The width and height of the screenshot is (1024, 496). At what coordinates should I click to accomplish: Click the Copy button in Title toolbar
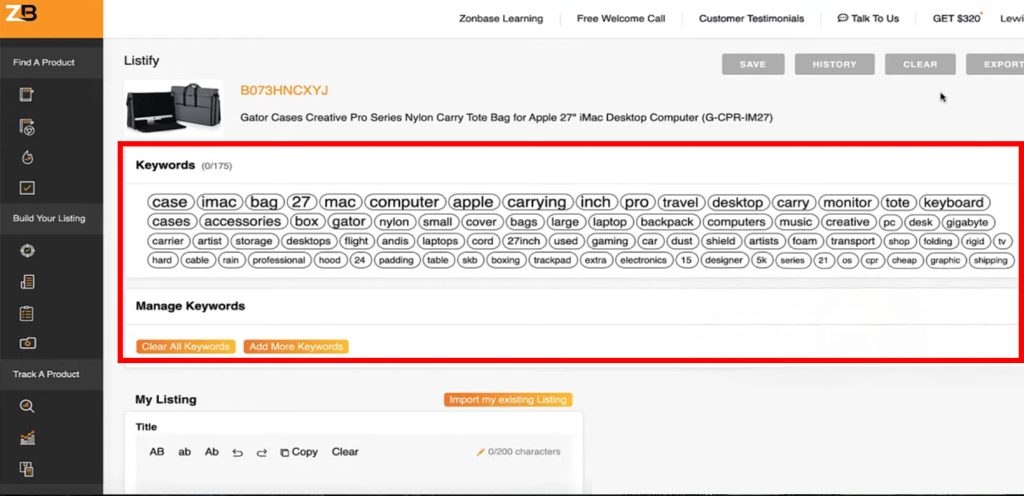(298, 452)
